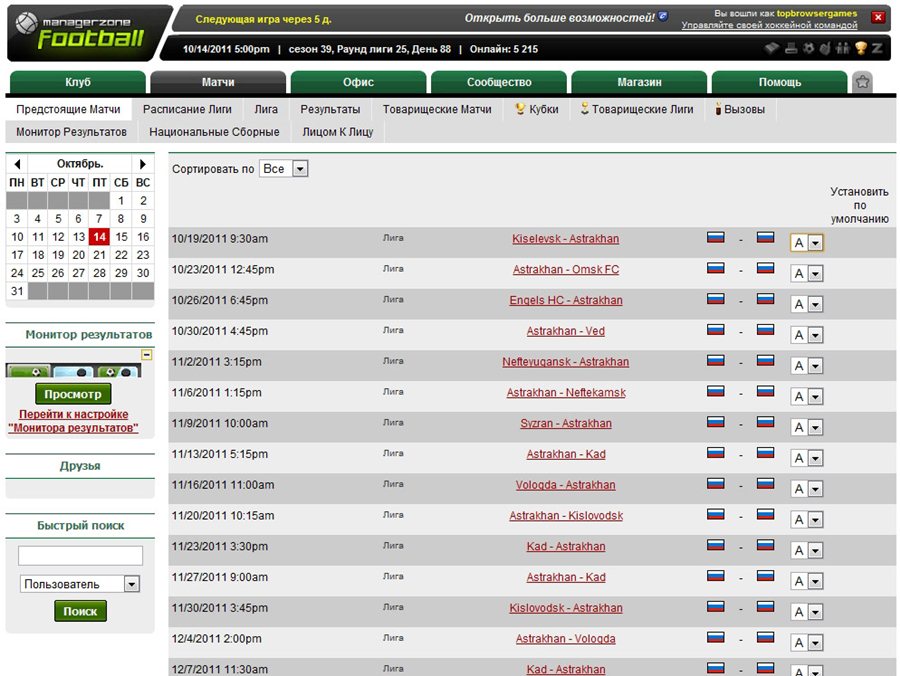
Task: Click the printer icon in header bar
Action: tap(789, 48)
